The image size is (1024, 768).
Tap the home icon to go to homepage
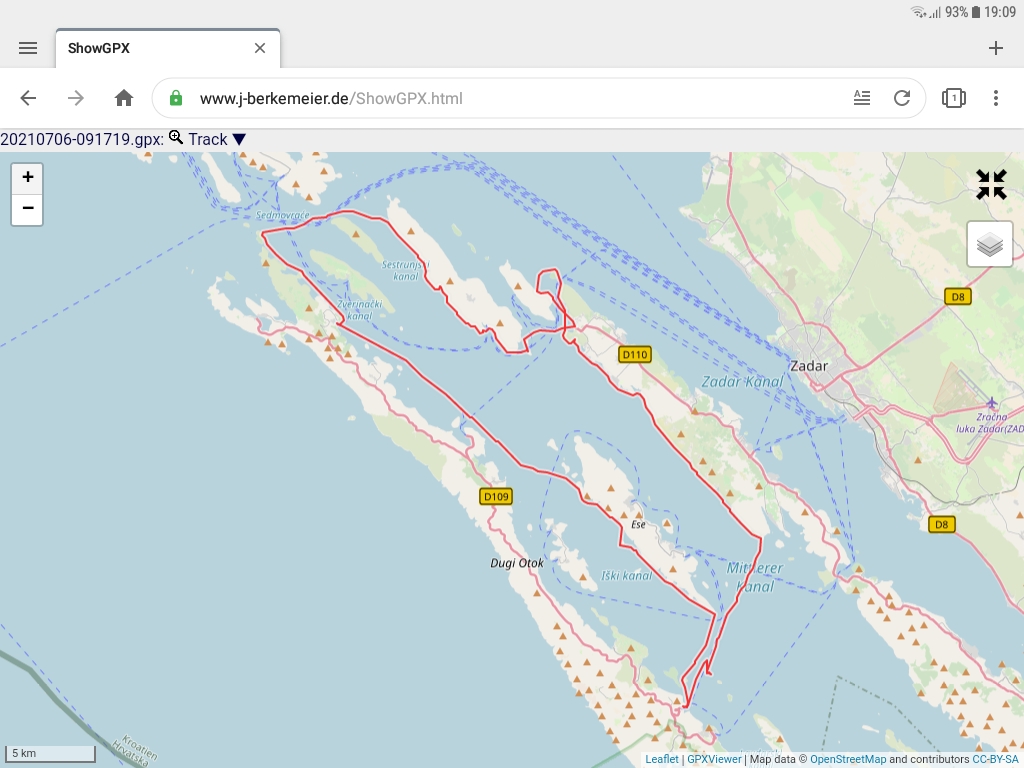123,97
